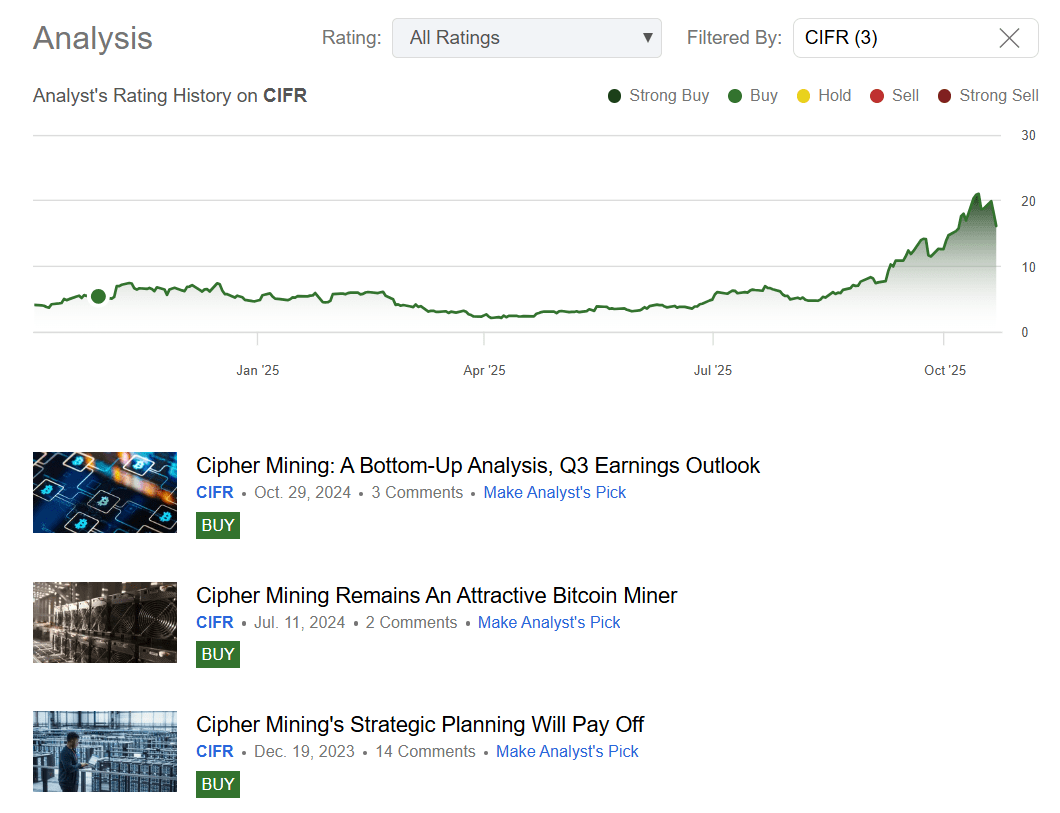This screenshot has width=1060, height=813.
Task: Click the BUY badge under the first article
Action: coord(217,525)
